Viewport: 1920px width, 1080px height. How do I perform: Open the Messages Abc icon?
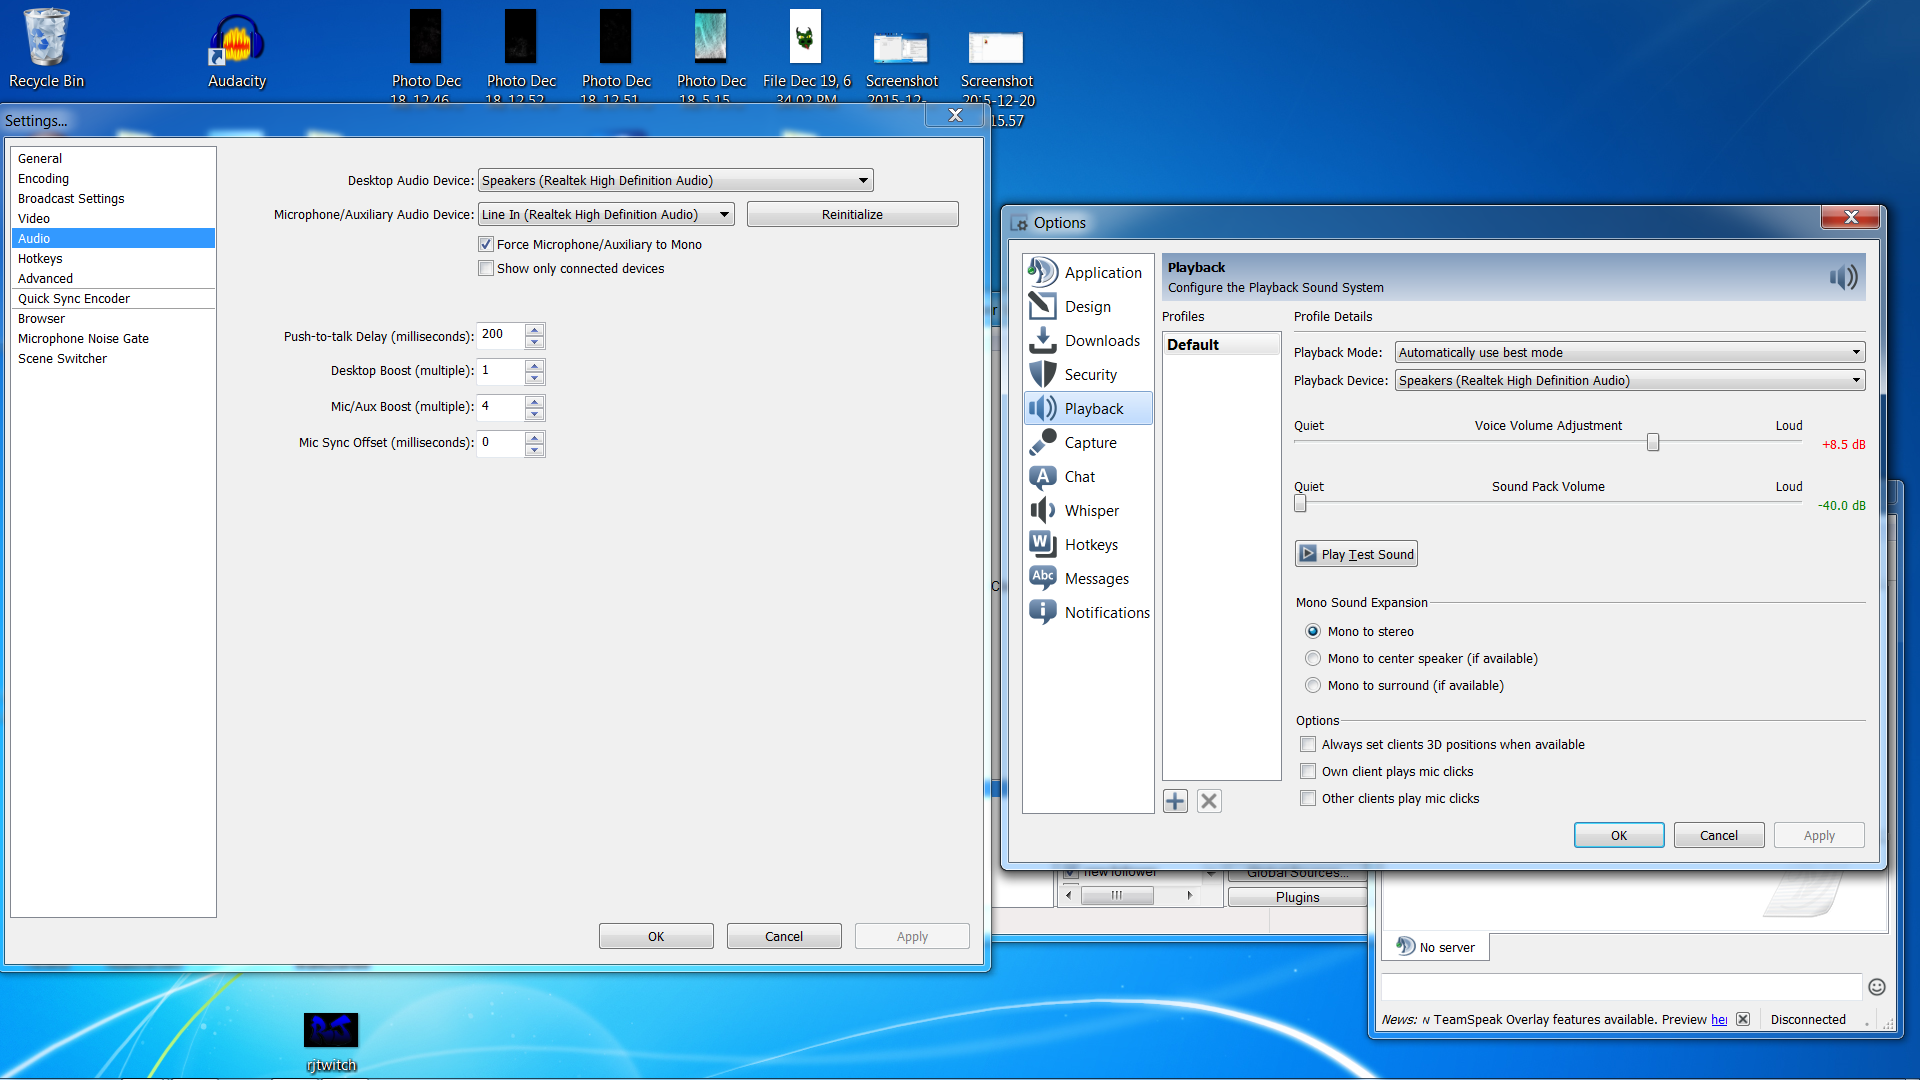click(1043, 578)
